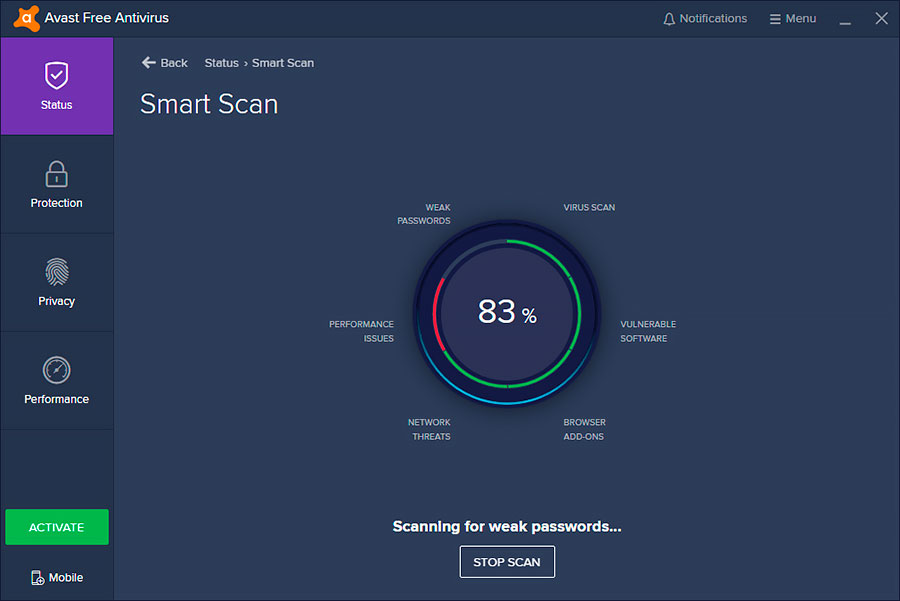Click the green ACTIVATE button
Viewport: 900px width, 601px height.
[x=57, y=527]
